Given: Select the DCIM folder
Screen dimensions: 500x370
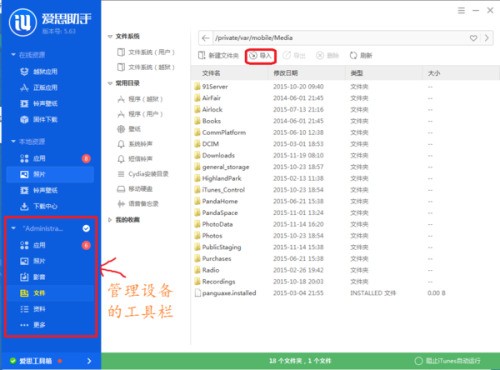Looking at the screenshot, I should [x=207, y=144].
